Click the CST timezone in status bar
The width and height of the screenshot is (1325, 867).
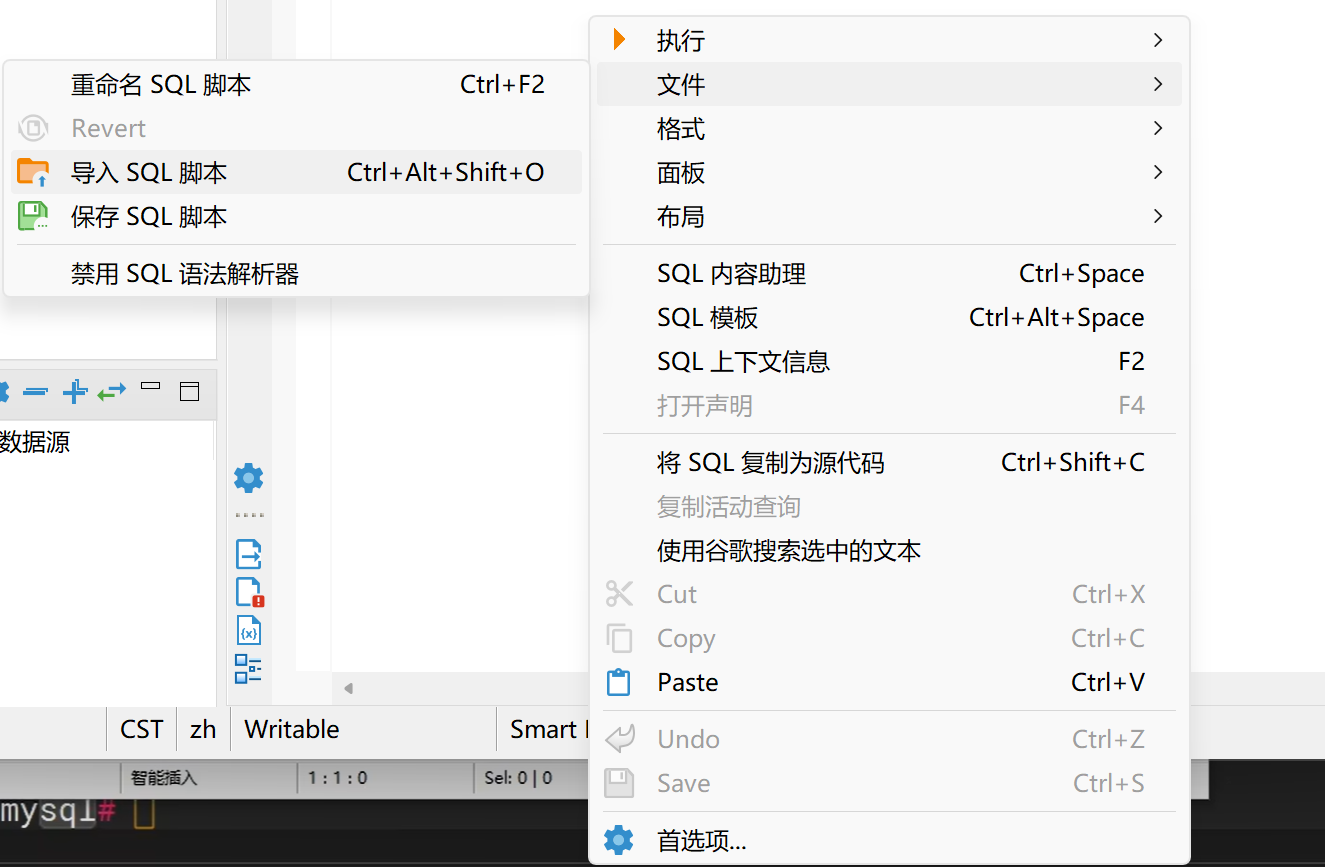141,729
